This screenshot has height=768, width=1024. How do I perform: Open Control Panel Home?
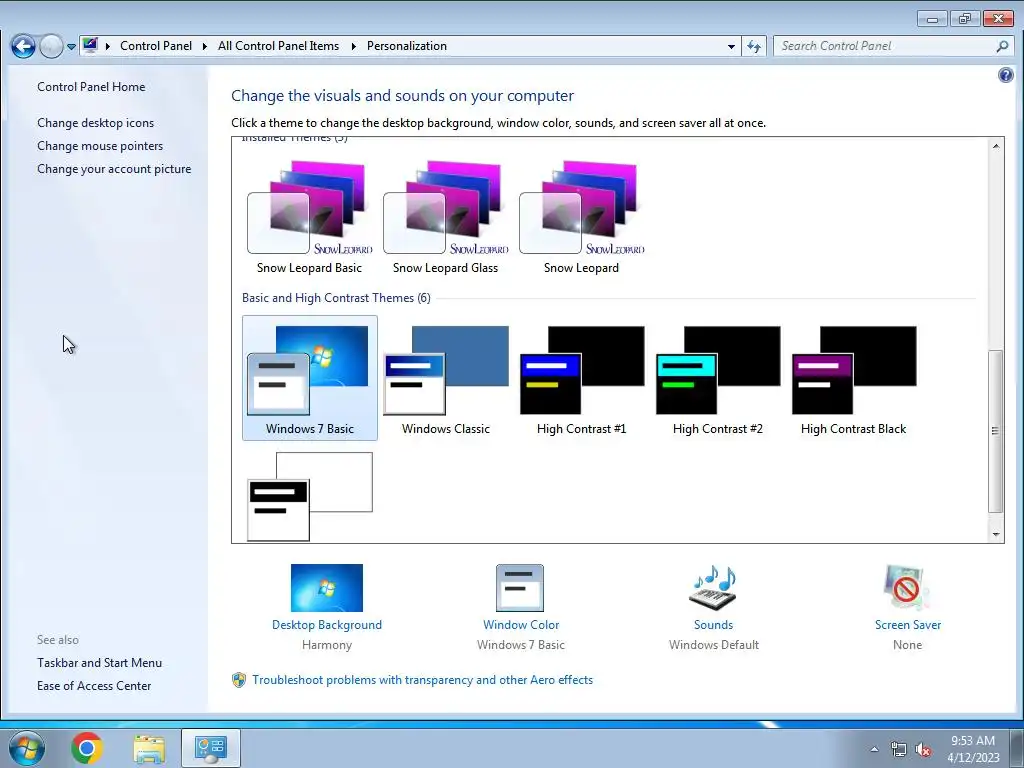[91, 87]
